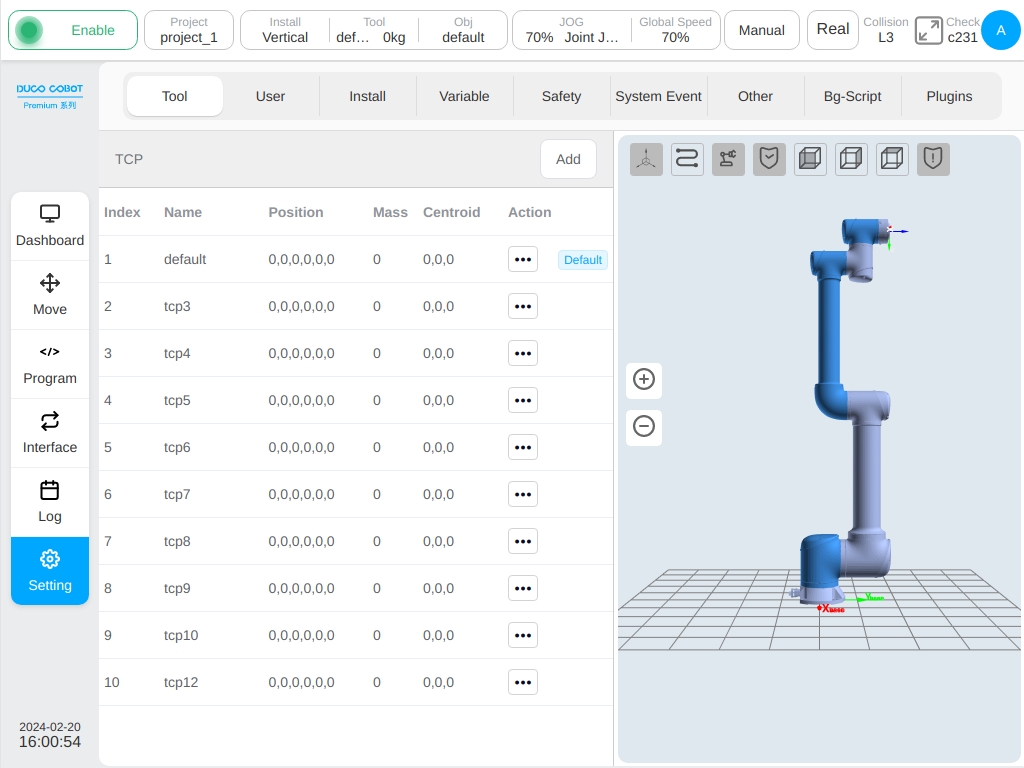Switch to the Variable tab
Screen dimensions: 1024x768
point(464,96)
